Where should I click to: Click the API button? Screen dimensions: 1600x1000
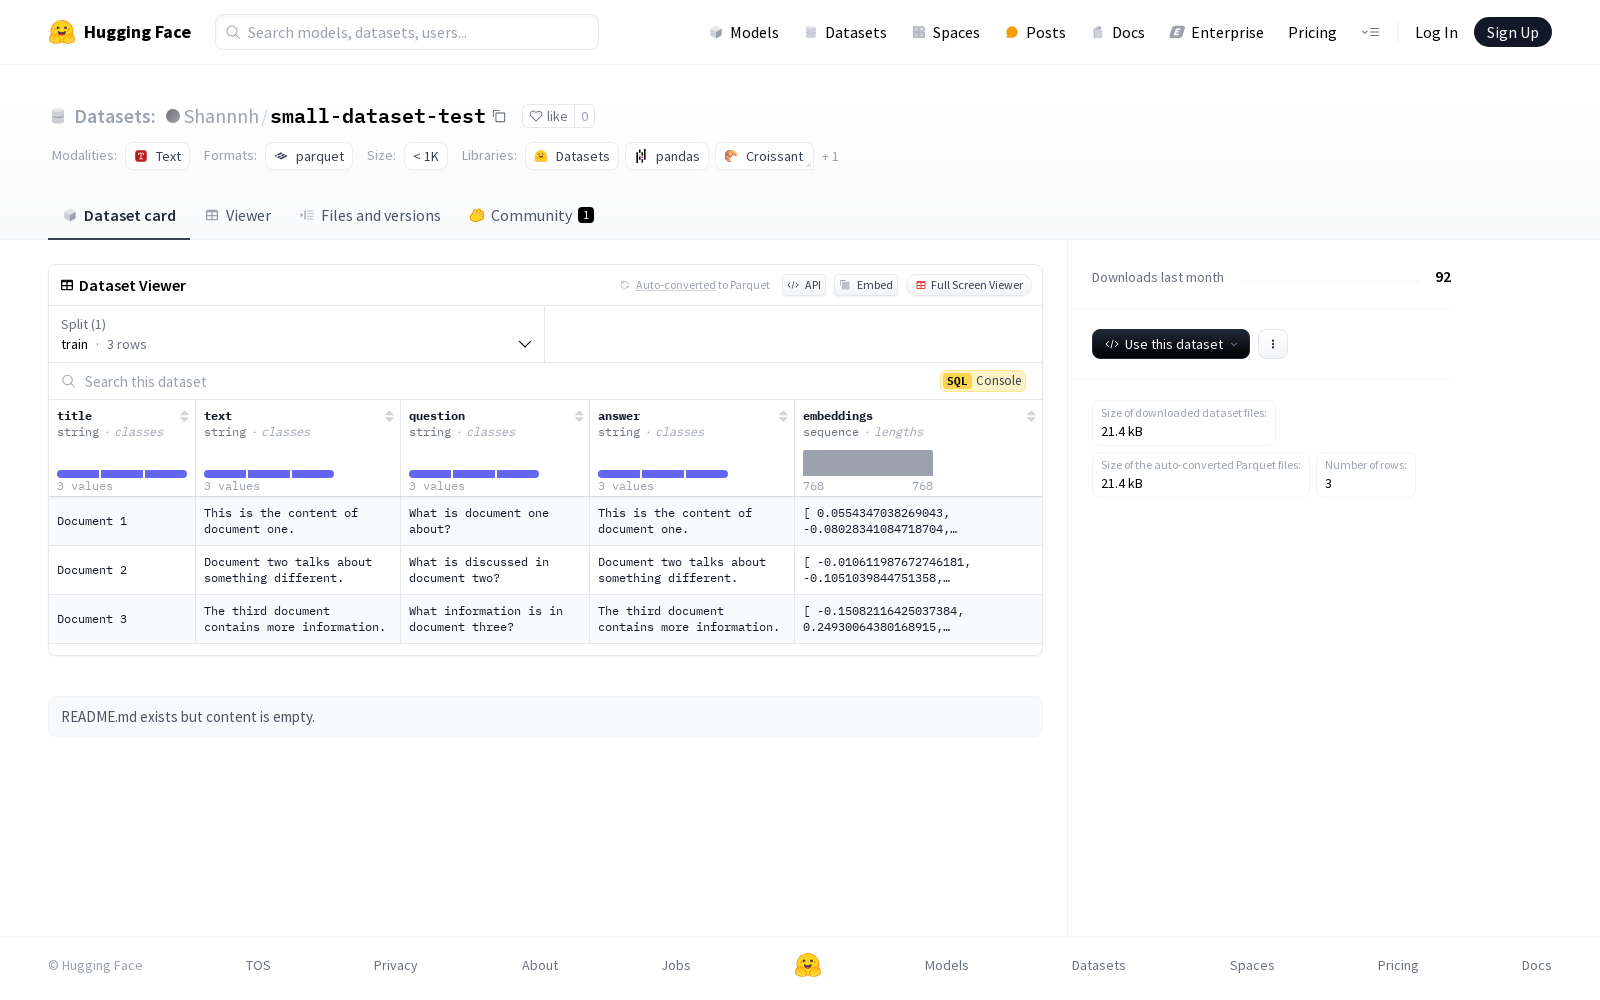pyautogui.click(x=804, y=285)
